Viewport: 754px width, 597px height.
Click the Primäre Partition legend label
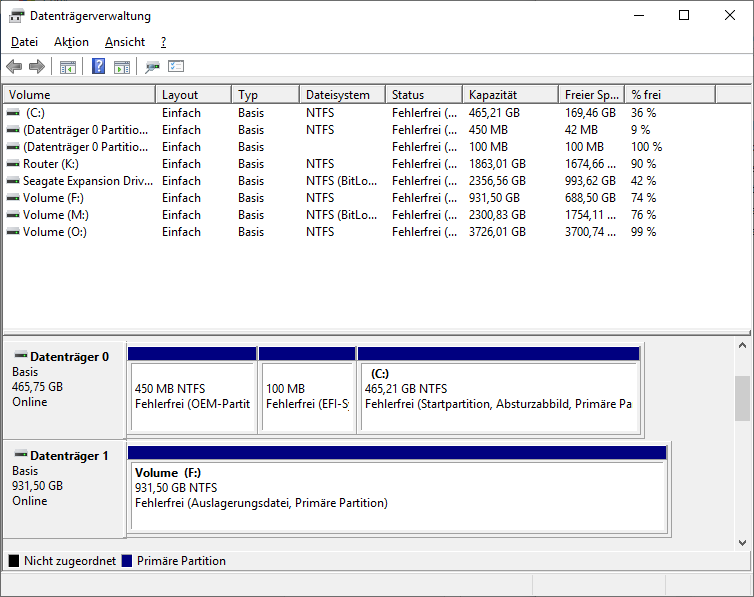click(181, 561)
